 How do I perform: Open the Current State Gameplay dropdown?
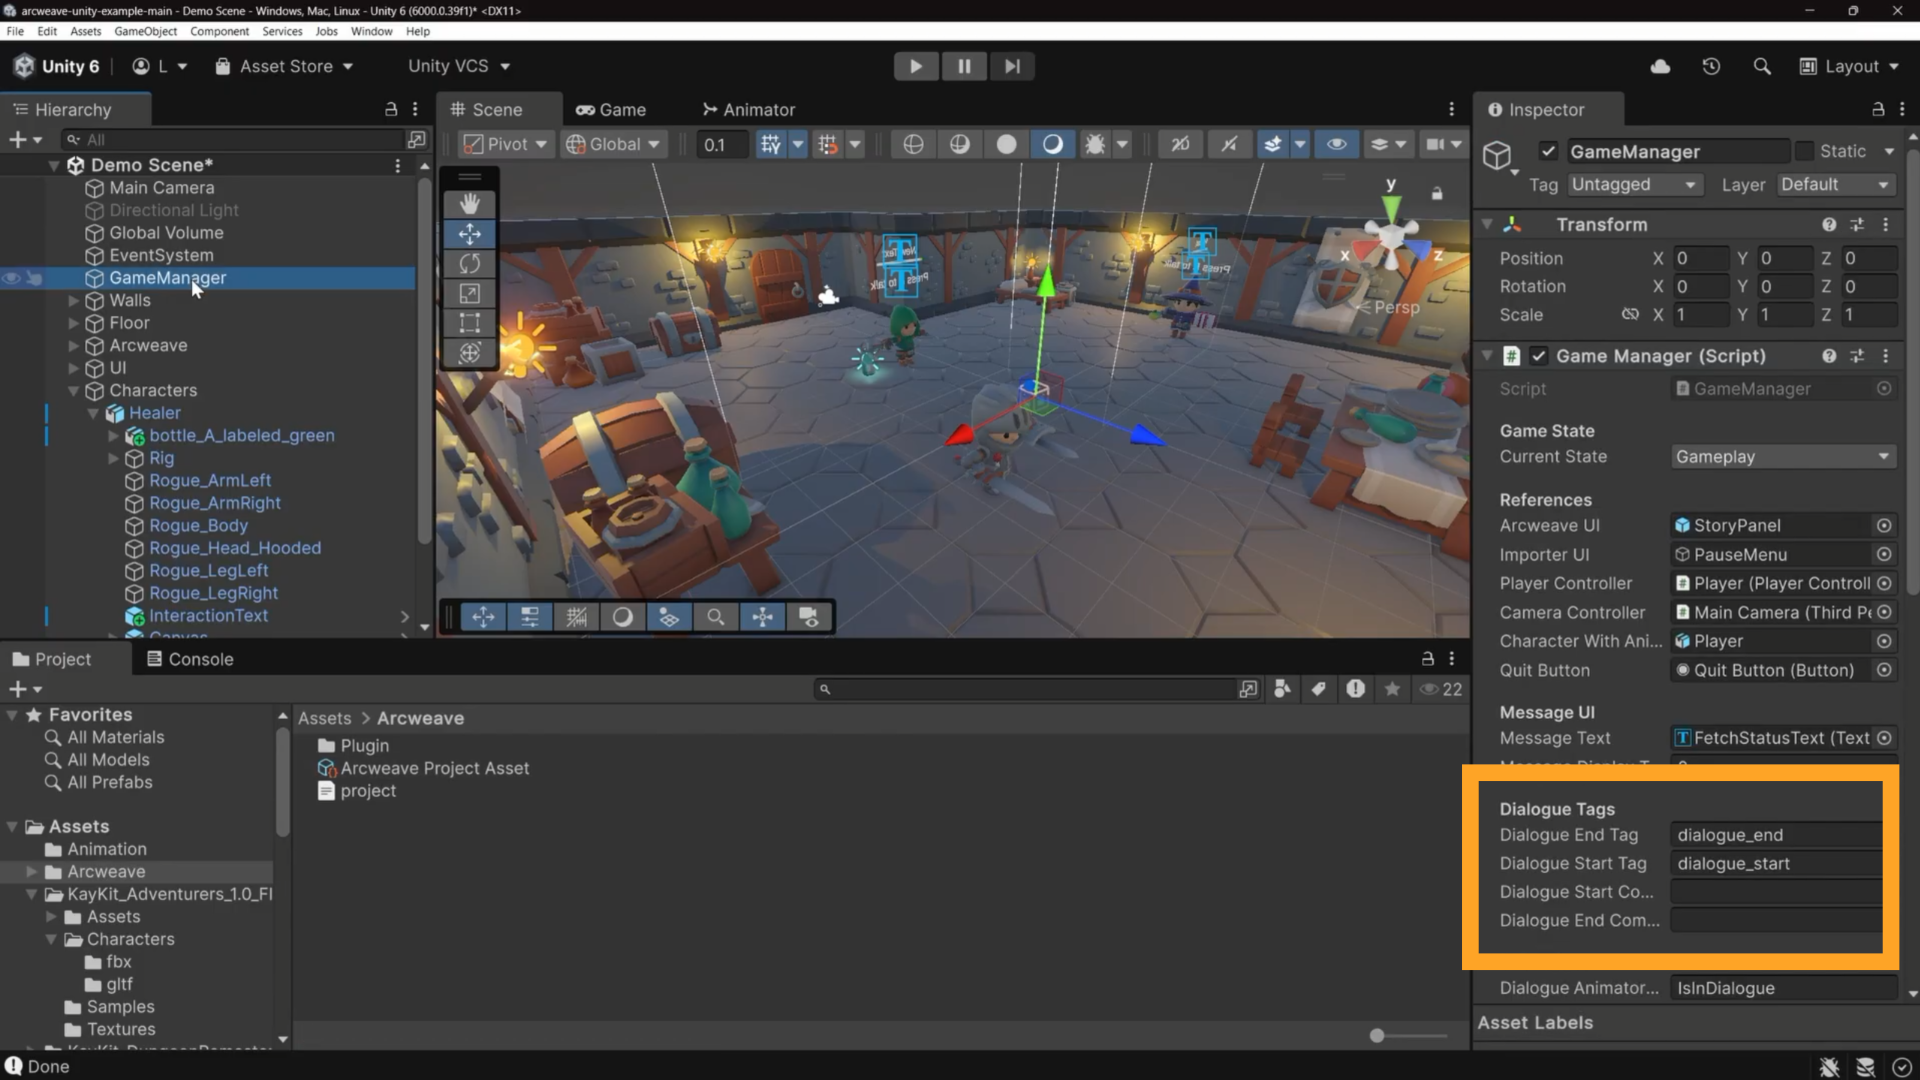[1783, 457]
